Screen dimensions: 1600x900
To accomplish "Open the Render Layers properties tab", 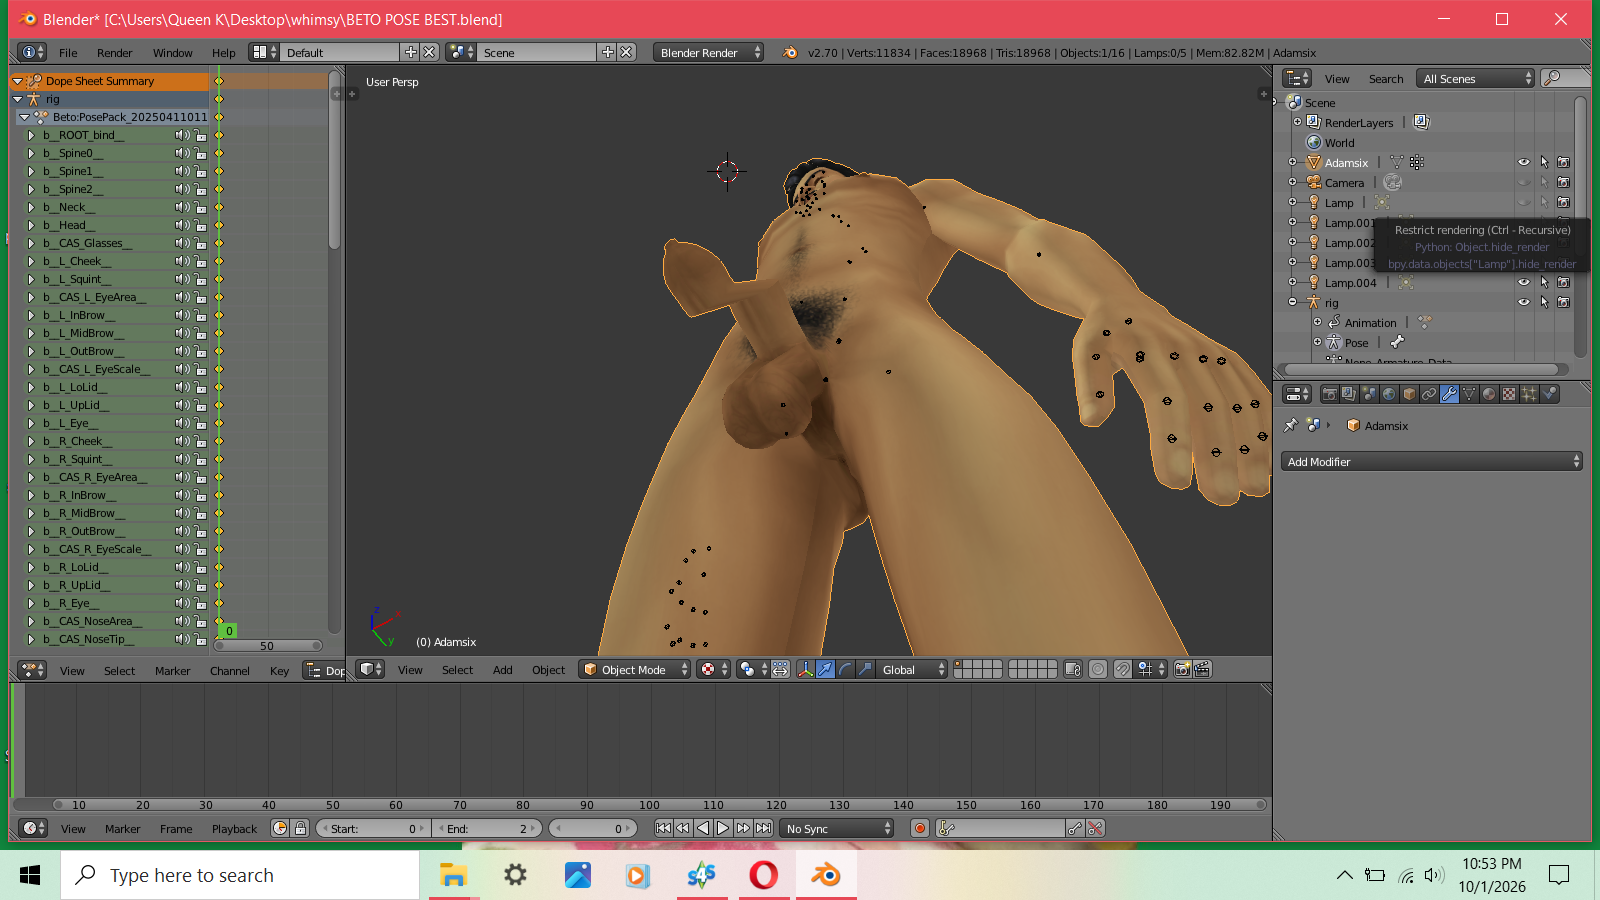I will 1349,394.
